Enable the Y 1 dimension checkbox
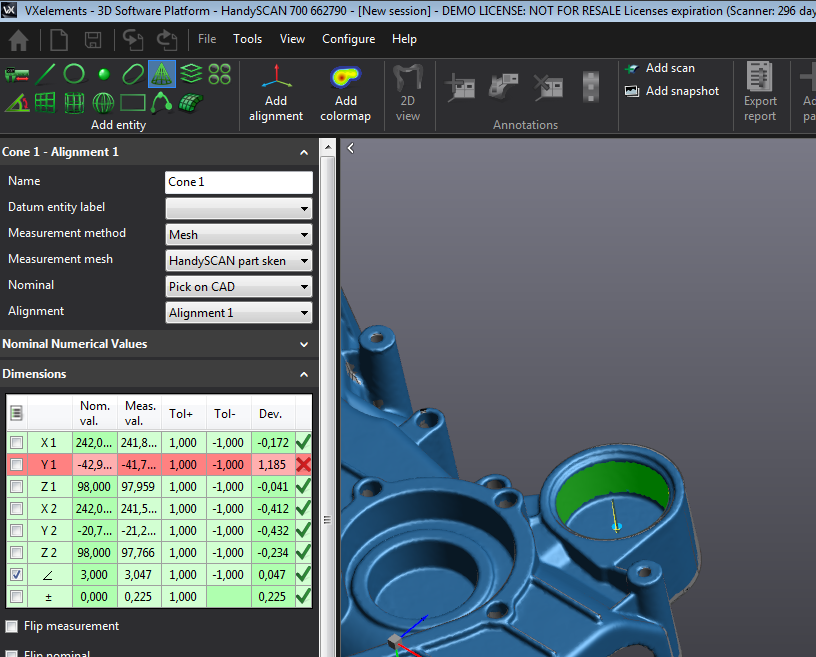 click(16, 465)
